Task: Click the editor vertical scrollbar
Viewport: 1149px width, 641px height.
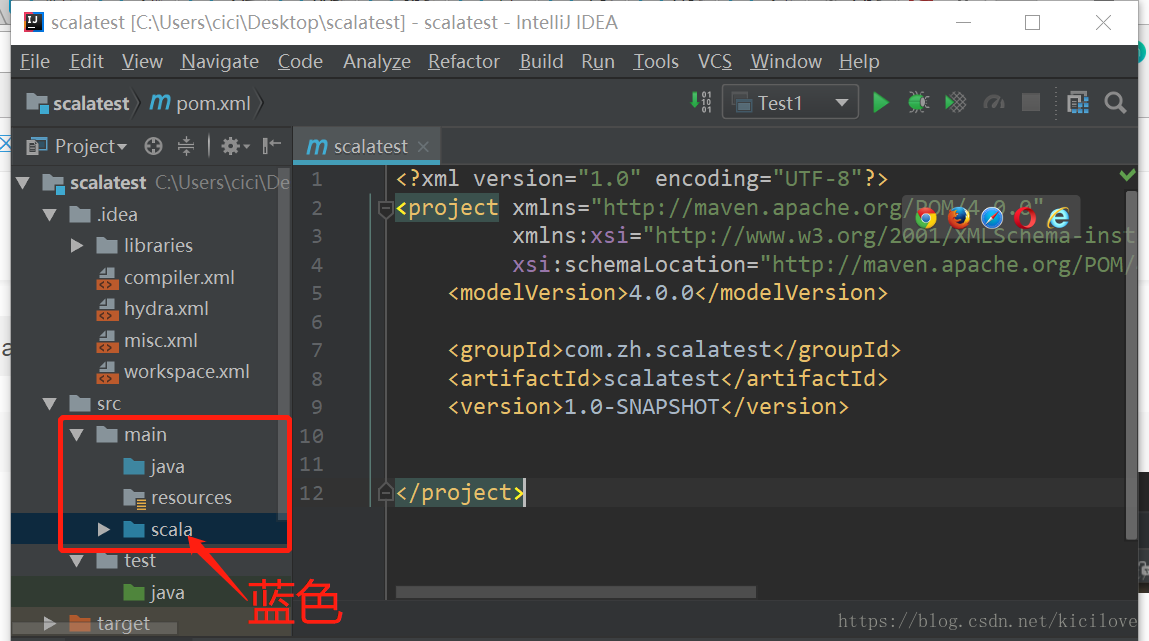Action: (1132, 366)
